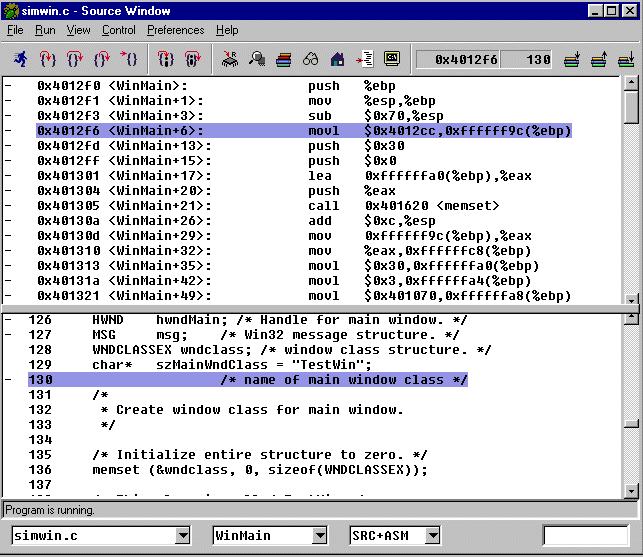Click the Step assembly instruction icon

pos(166,59)
